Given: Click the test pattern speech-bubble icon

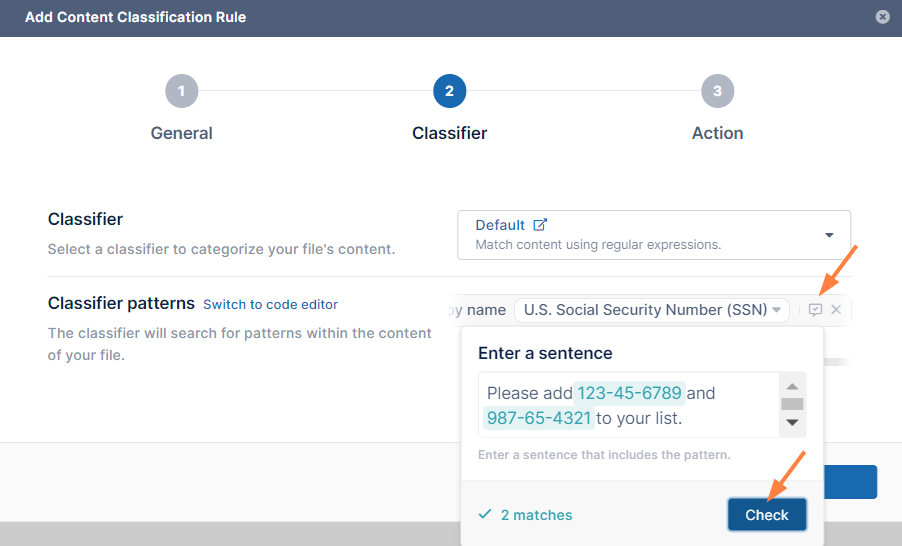Looking at the screenshot, I should point(815,310).
